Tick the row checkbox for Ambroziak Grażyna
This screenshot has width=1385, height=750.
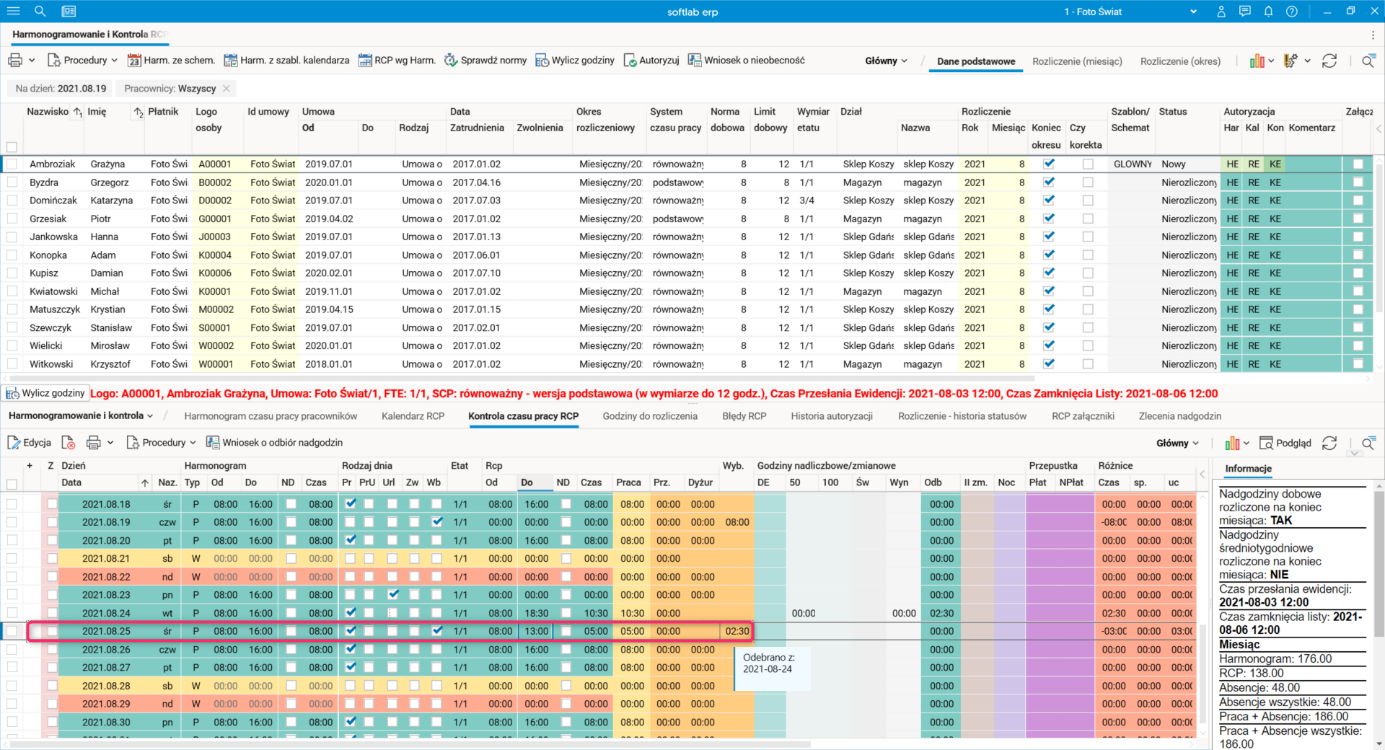coord(12,164)
